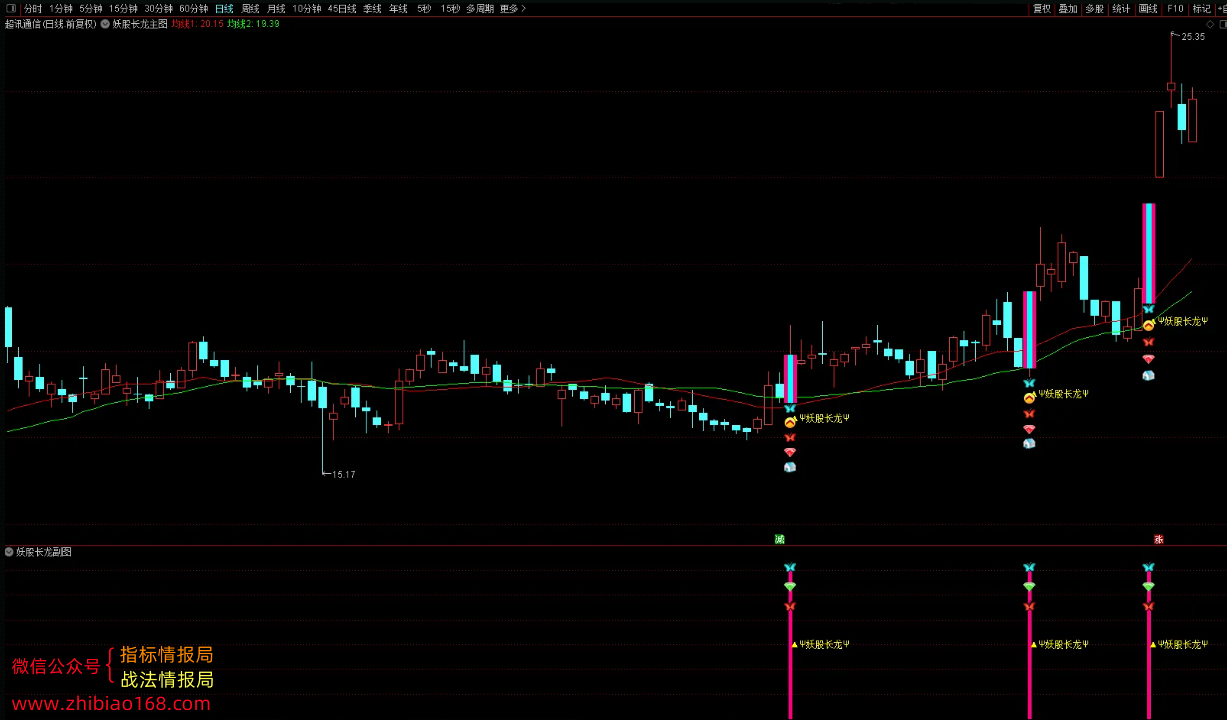Click the second magenta-cyan signal candle in main chart
The image size is (1227, 720).
click(x=1029, y=330)
